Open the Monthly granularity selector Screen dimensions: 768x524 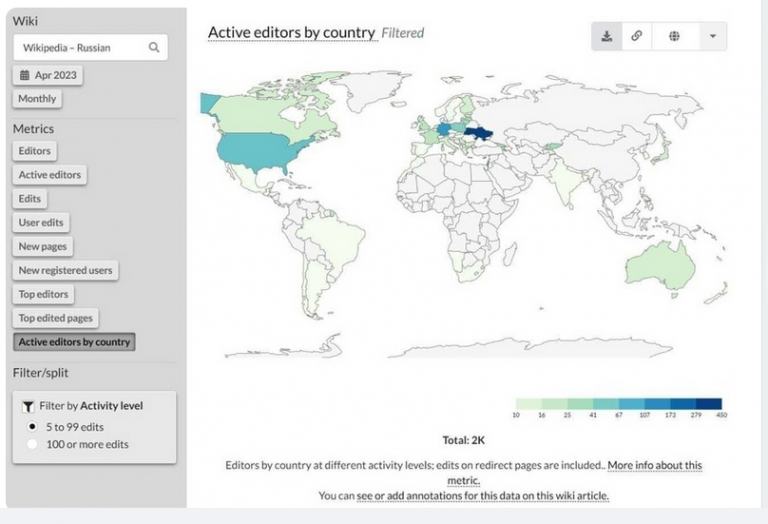(37, 99)
